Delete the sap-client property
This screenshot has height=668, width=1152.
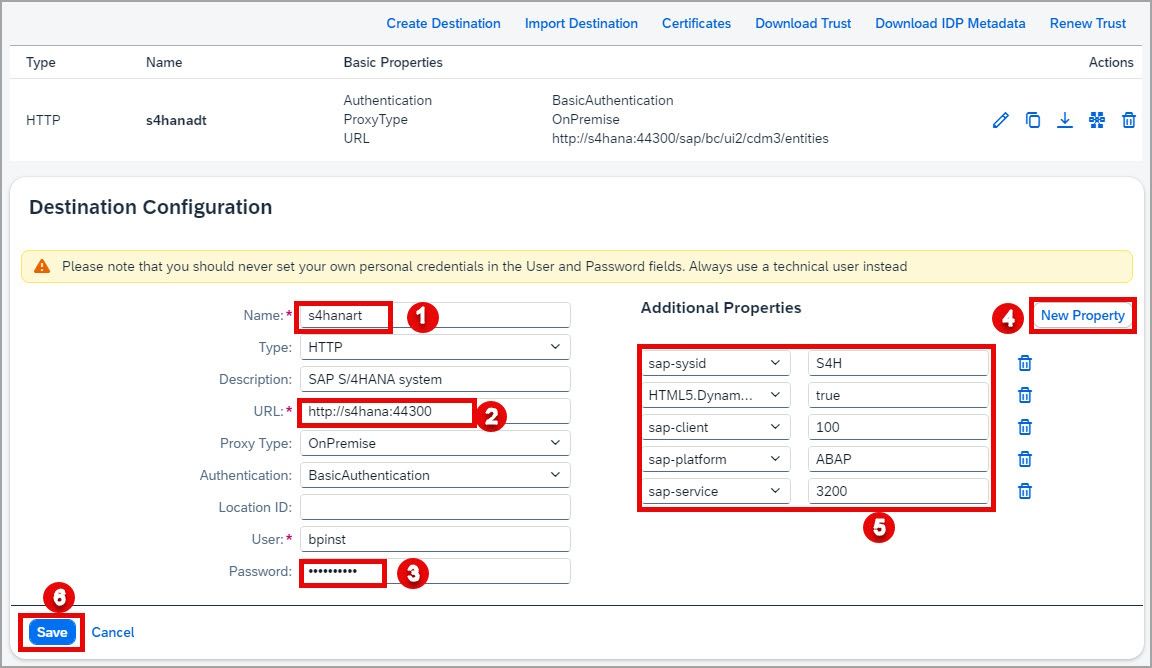click(1025, 427)
